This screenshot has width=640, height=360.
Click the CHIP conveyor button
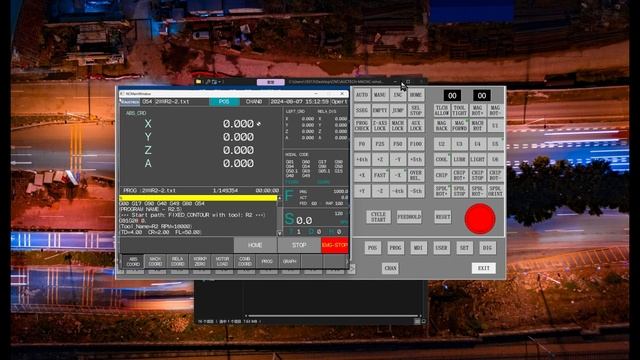point(442,175)
